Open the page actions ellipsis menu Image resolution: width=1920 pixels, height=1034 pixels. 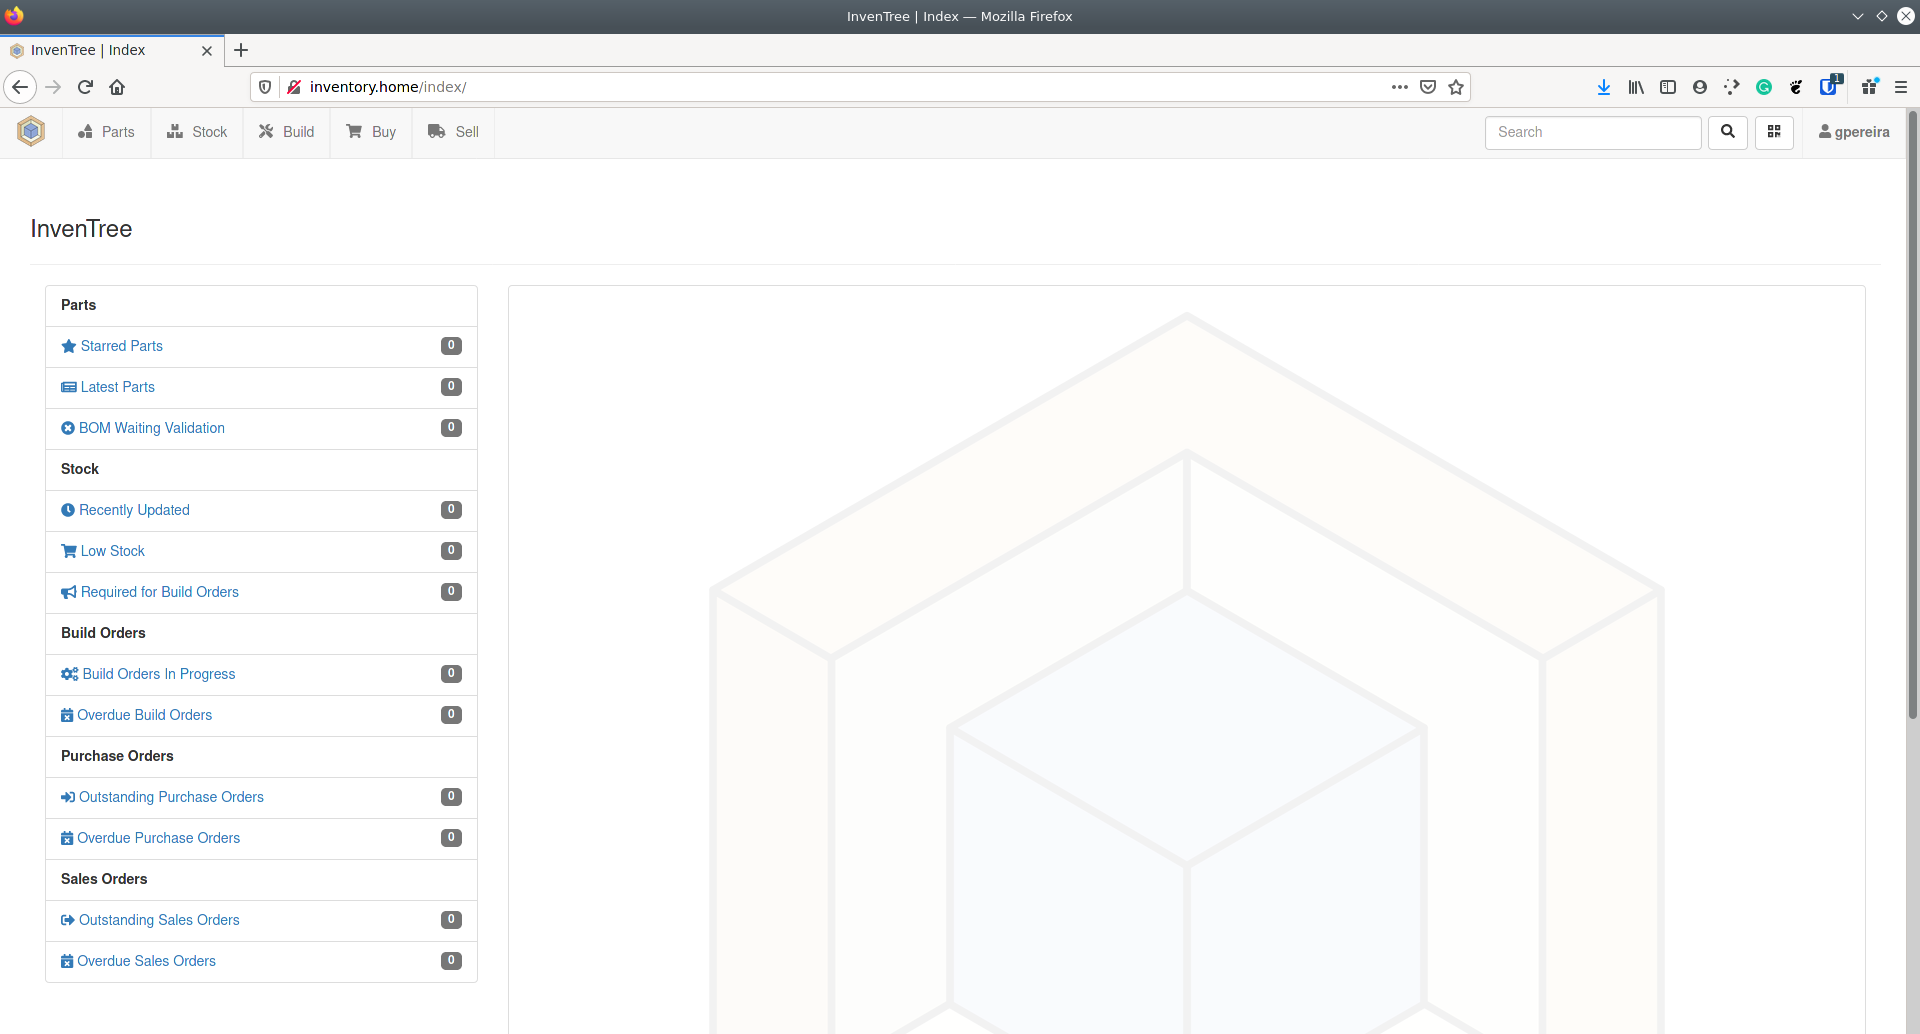click(x=1400, y=87)
